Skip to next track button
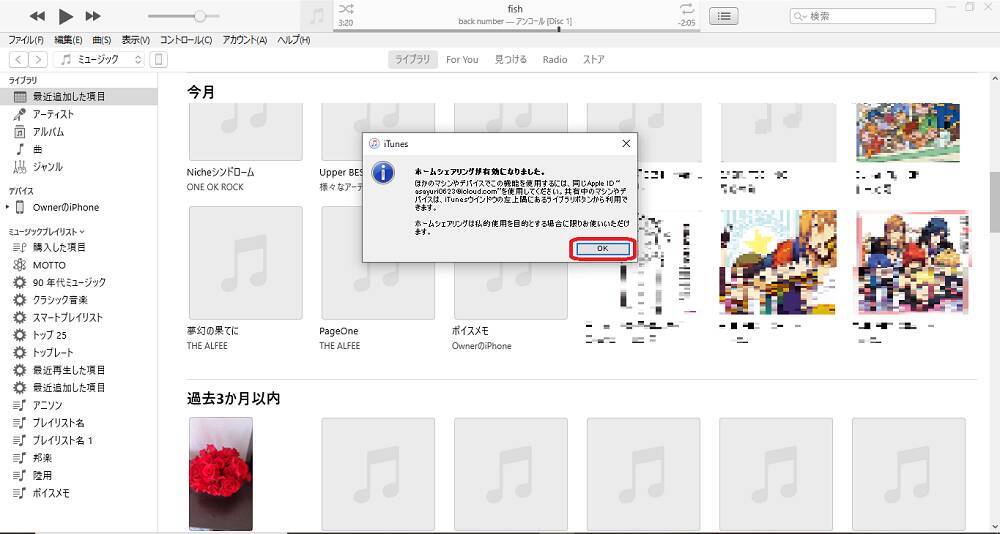 93,15
